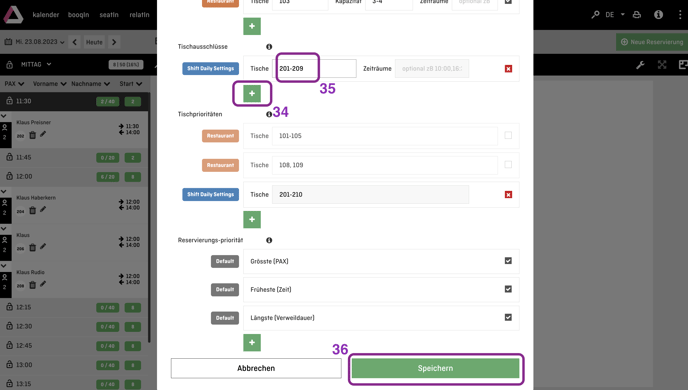Open the MITTAG shift dropdown
688x390 pixels.
coord(36,64)
